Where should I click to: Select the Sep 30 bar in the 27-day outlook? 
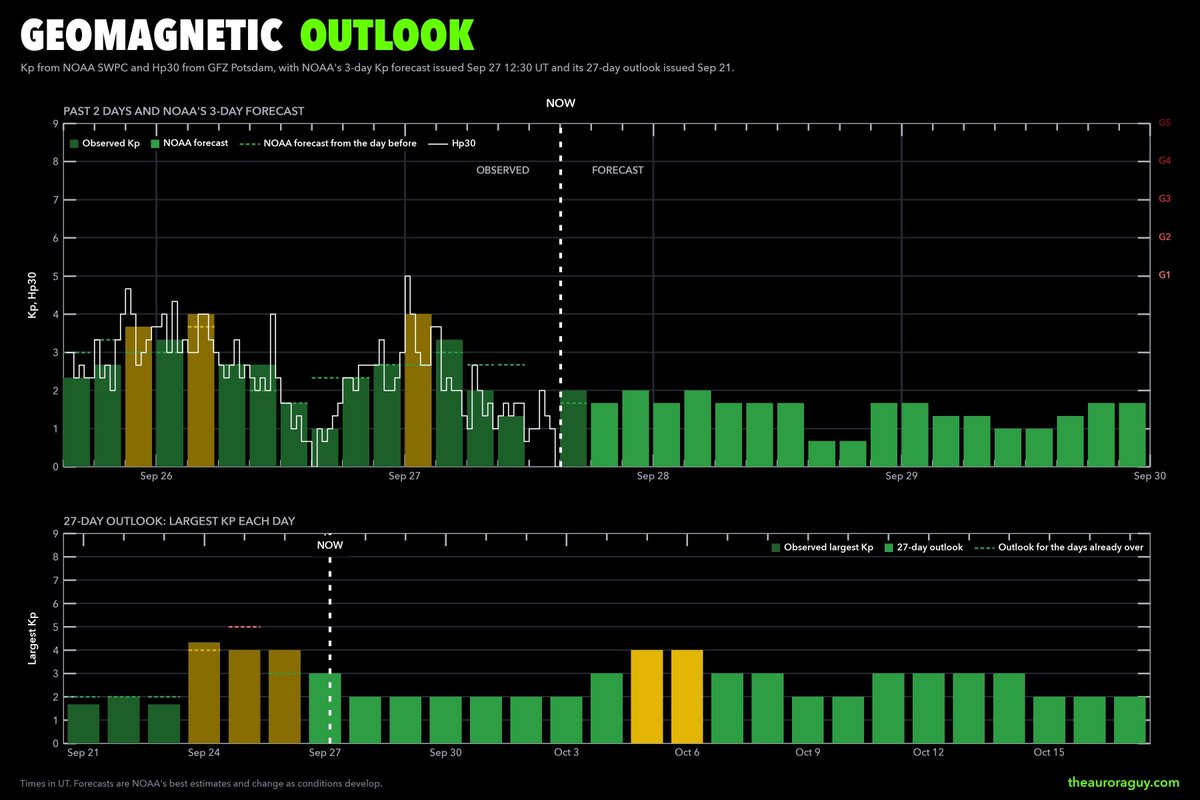point(446,719)
